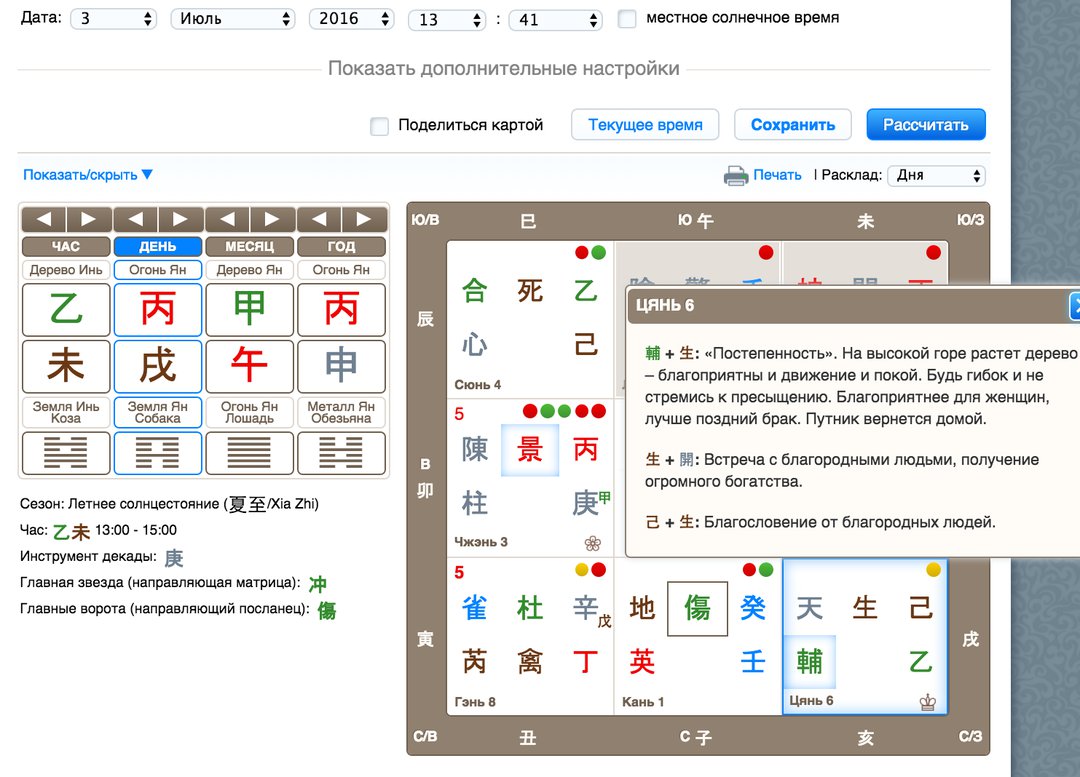
Task: Click the yellow dot in Цянь 6 palace
Action: coord(933,570)
